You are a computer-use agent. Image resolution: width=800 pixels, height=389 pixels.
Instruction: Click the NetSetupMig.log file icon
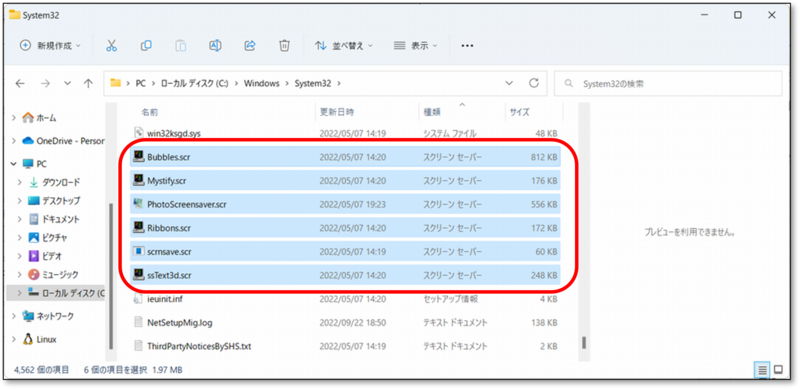click(138, 323)
